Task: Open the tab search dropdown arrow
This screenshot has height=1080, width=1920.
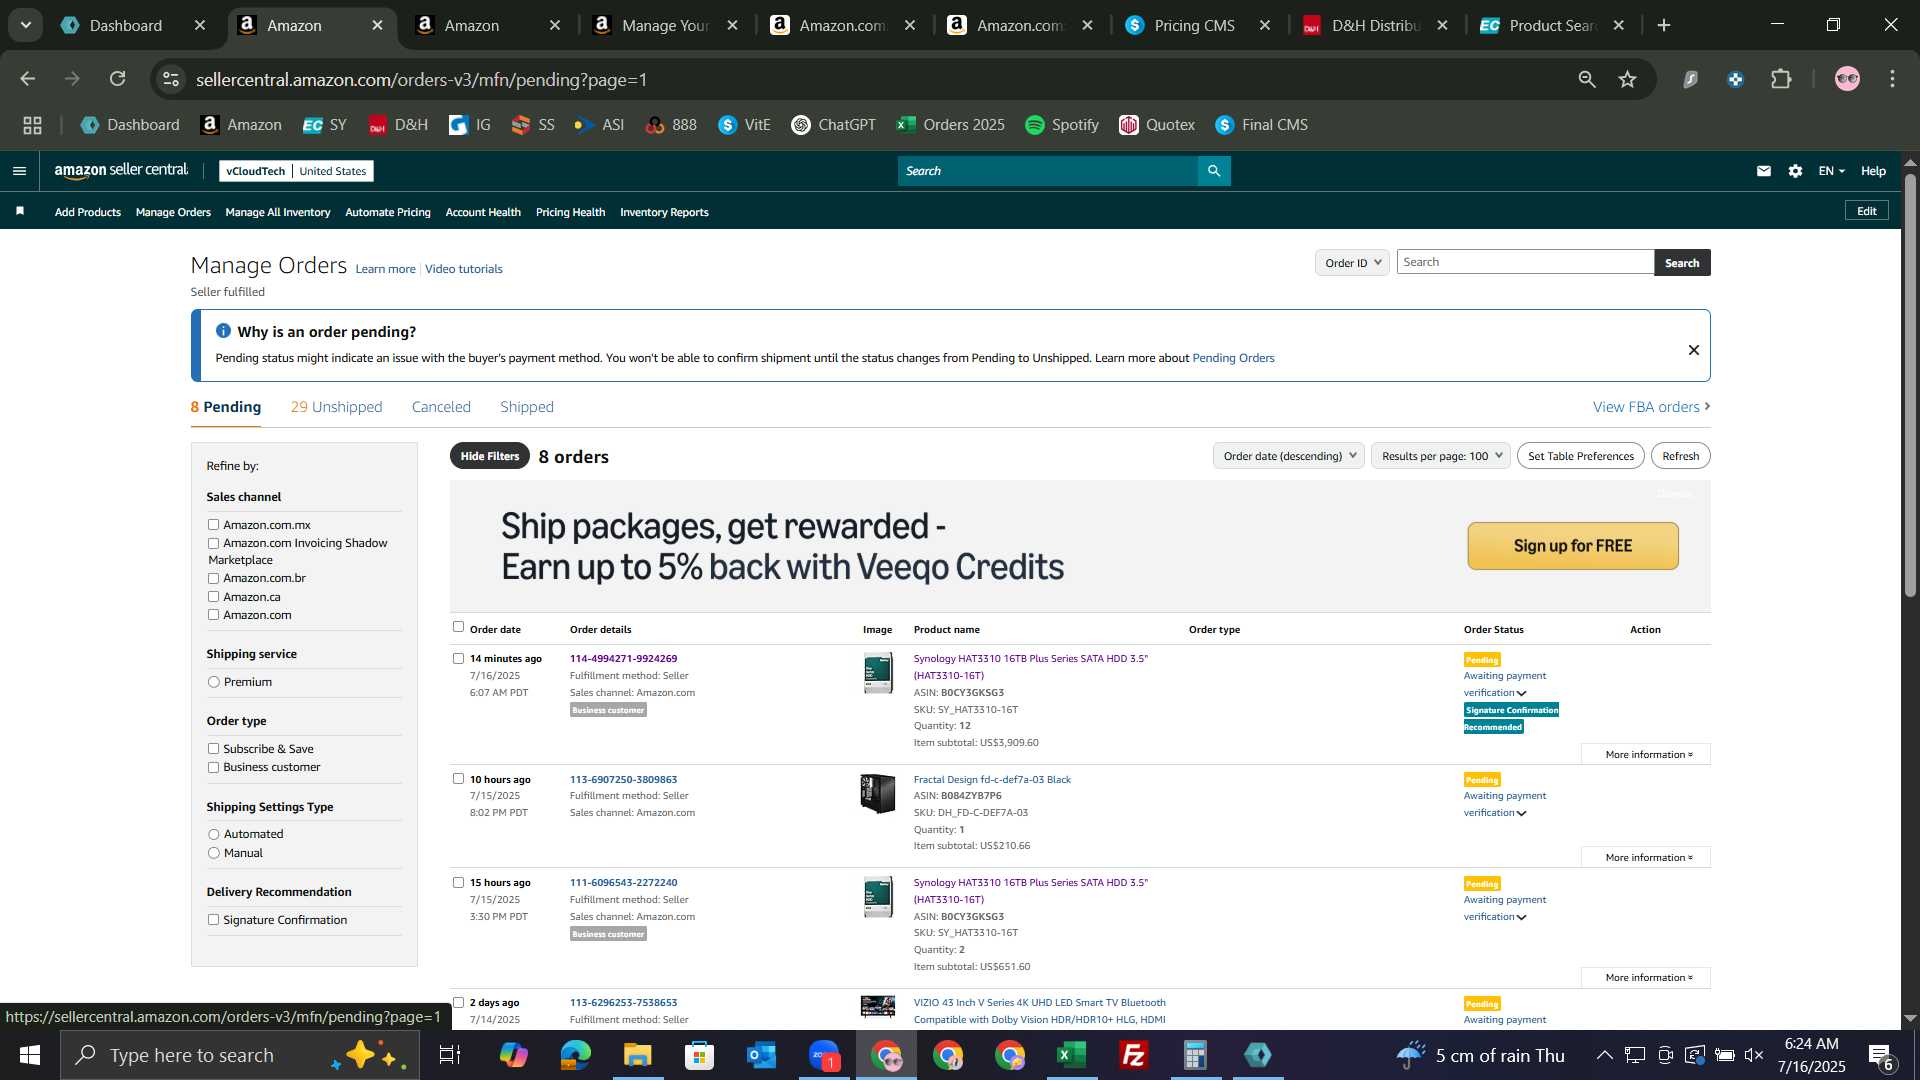Action: pyautogui.click(x=25, y=25)
